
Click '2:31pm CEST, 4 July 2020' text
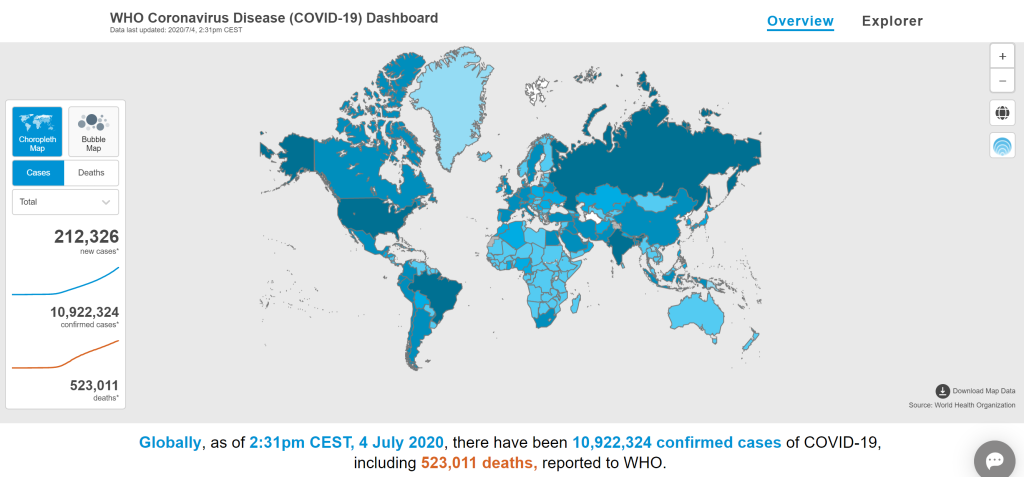[x=347, y=442]
